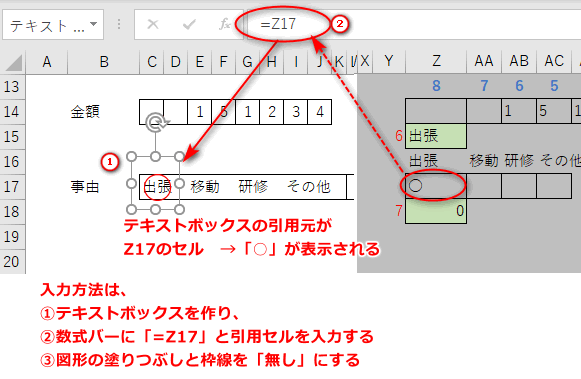Click the amount cell showing 4
The height and width of the screenshot is (379, 581).
pyautogui.click(x=320, y=112)
